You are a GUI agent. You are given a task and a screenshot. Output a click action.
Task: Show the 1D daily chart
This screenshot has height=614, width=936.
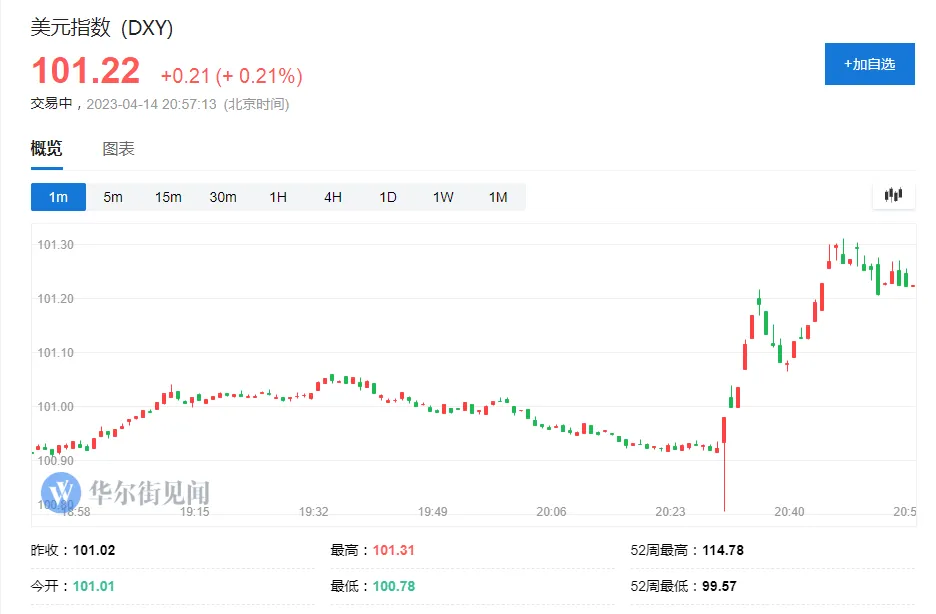[x=388, y=197]
